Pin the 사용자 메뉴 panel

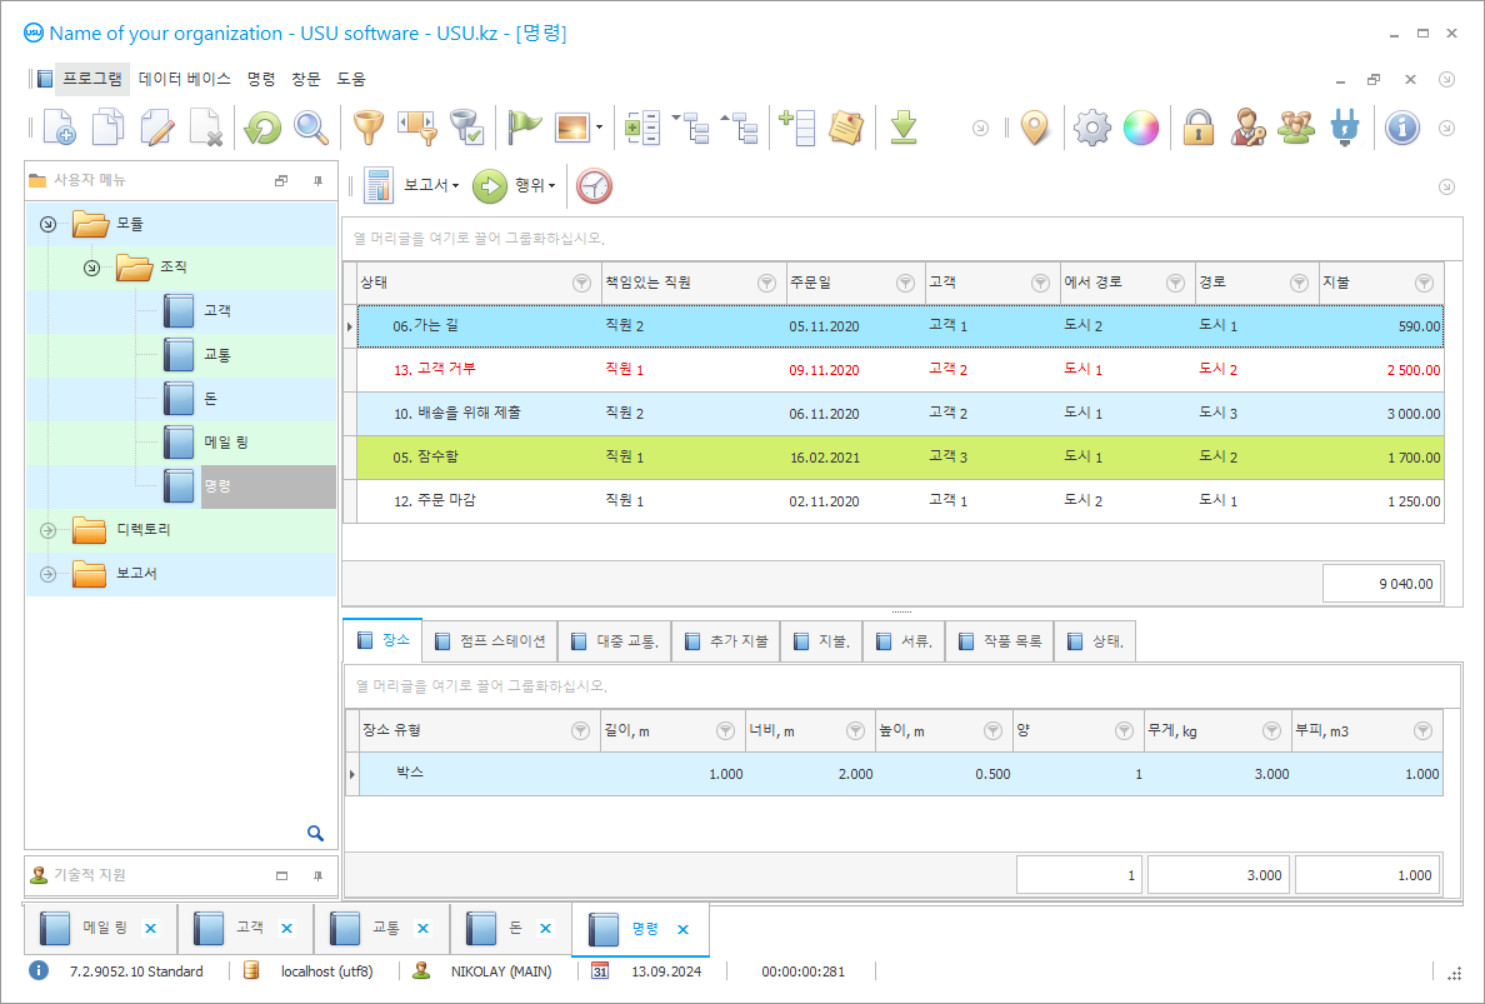tap(318, 181)
